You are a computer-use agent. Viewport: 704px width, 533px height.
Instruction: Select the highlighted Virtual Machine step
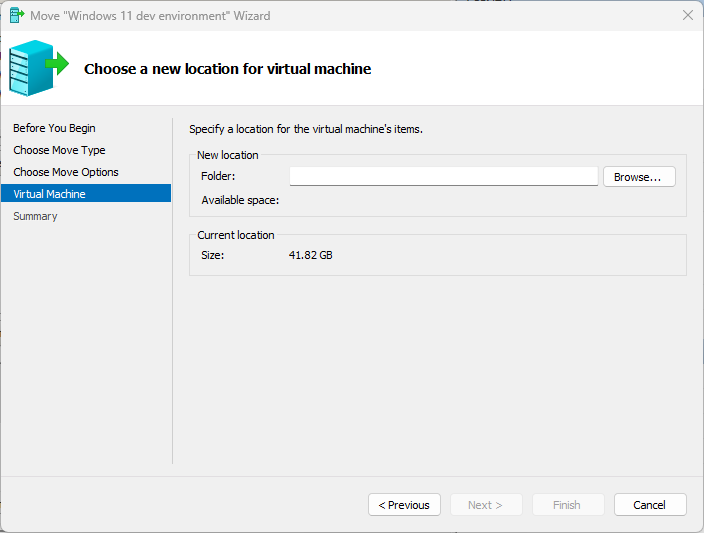coord(50,194)
